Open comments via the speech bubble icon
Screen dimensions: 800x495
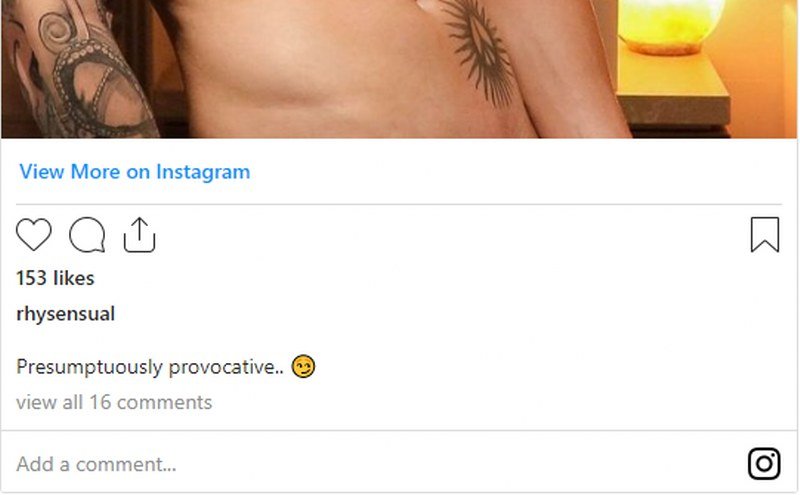[87, 235]
